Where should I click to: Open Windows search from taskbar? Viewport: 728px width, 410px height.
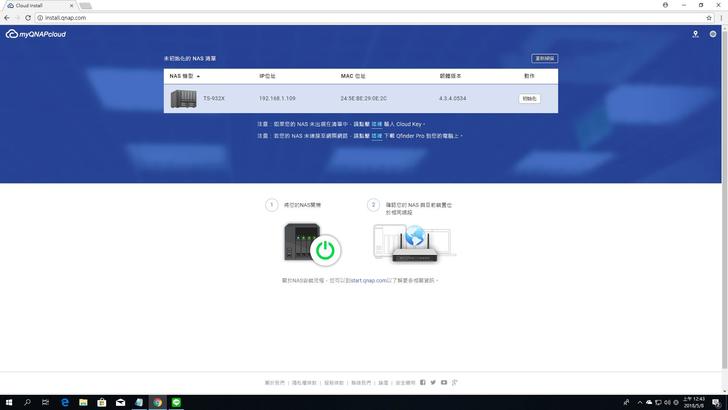(x=27, y=402)
